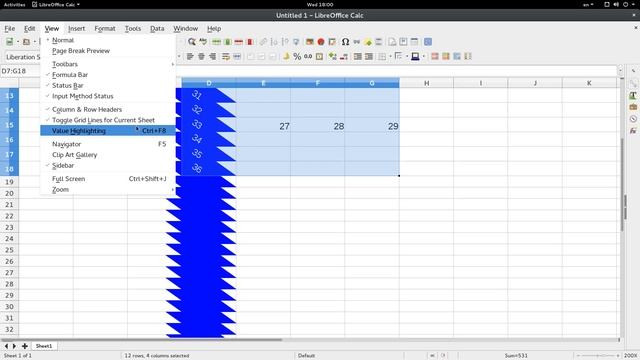
Task: Expand the Zoom submenu
Action: pos(108,189)
